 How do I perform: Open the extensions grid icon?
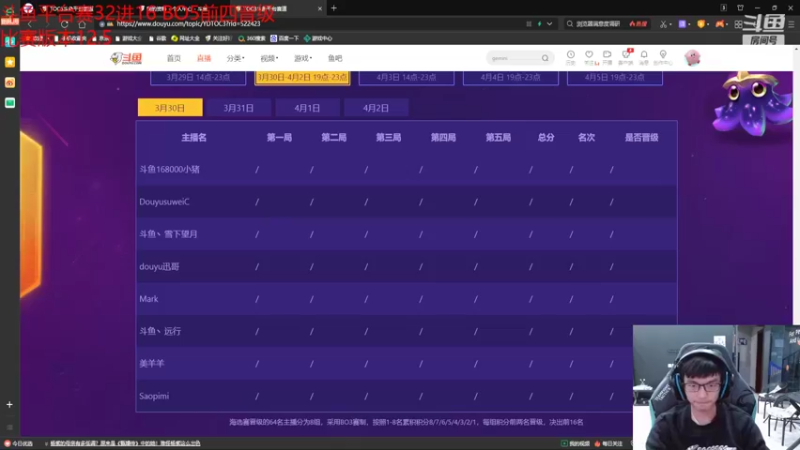[x=738, y=24]
